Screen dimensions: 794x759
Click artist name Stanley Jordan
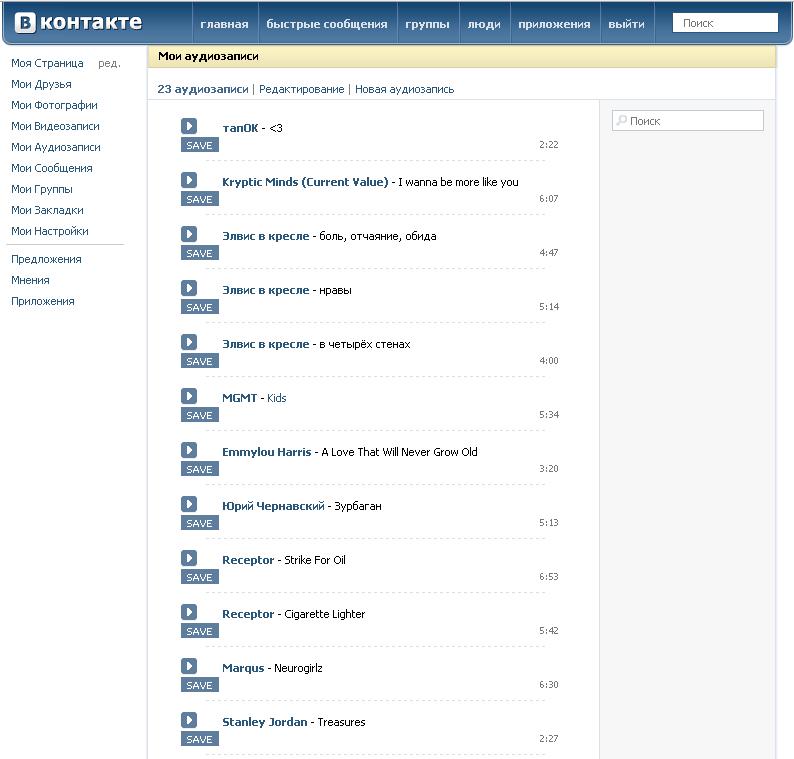click(x=264, y=722)
